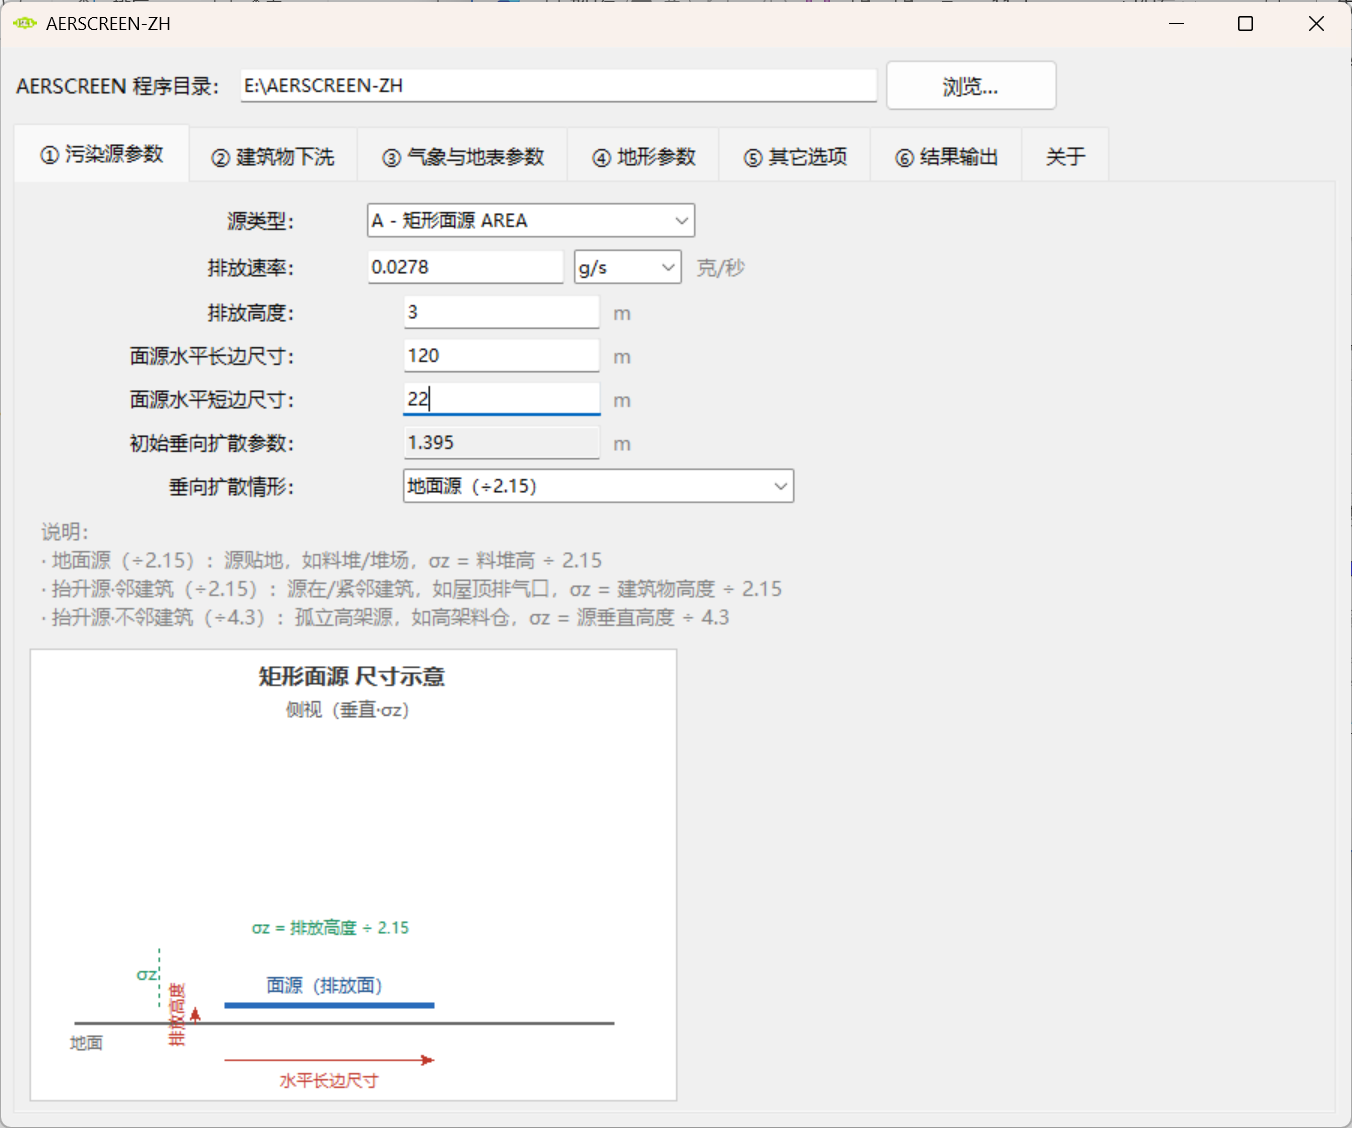Focus the AERSCREEN 程序目录 path field
This screenshot has width=1352, height=1128.
pos(559,86)
